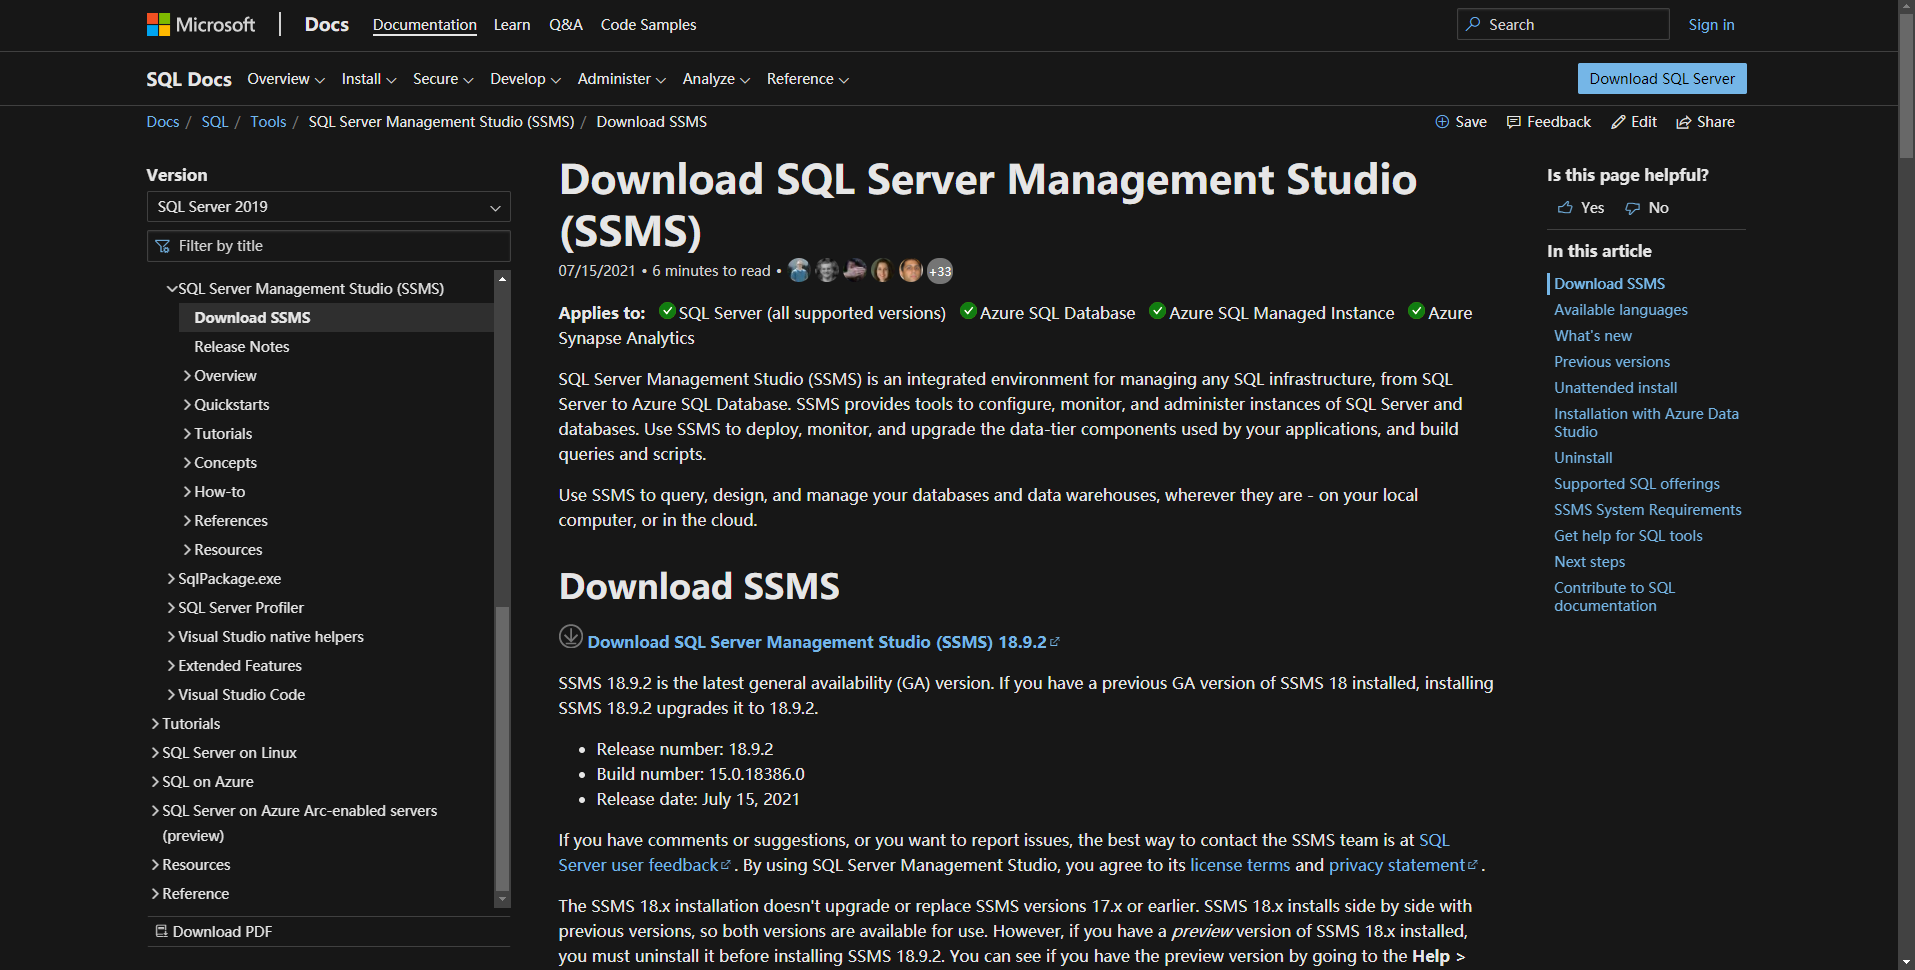The height and width of the screenshot is (970, 1915).
Task: Jump to Next steps section
Action: (1590, 562)
